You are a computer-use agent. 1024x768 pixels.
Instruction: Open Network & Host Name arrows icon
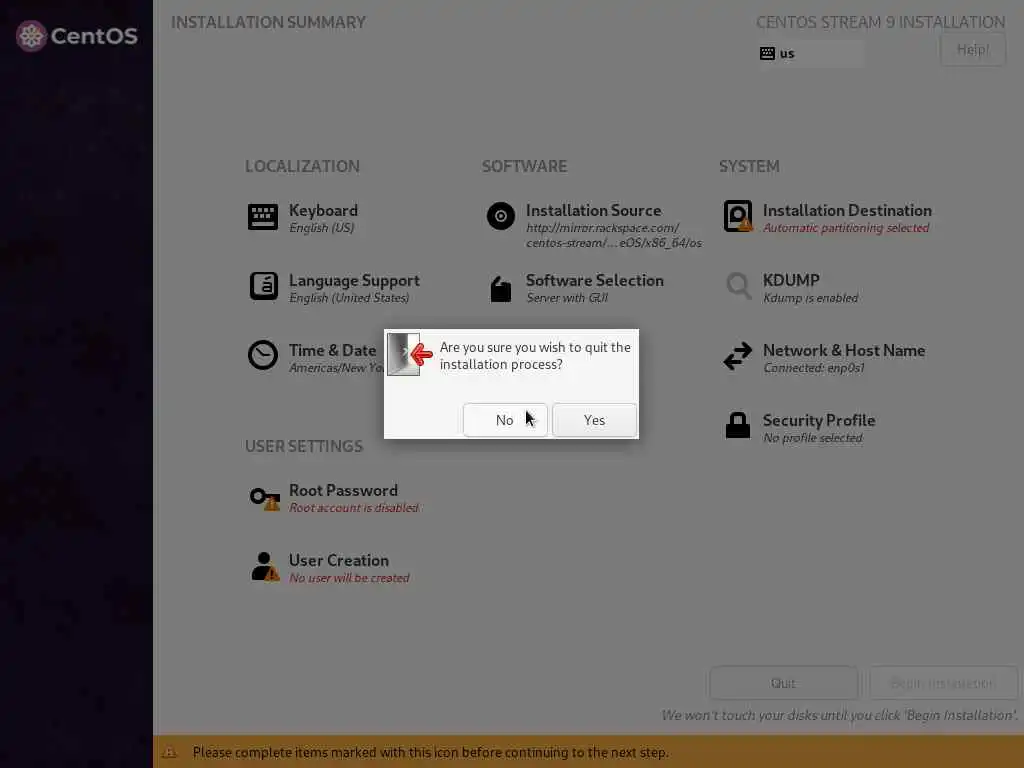point(738,357)
